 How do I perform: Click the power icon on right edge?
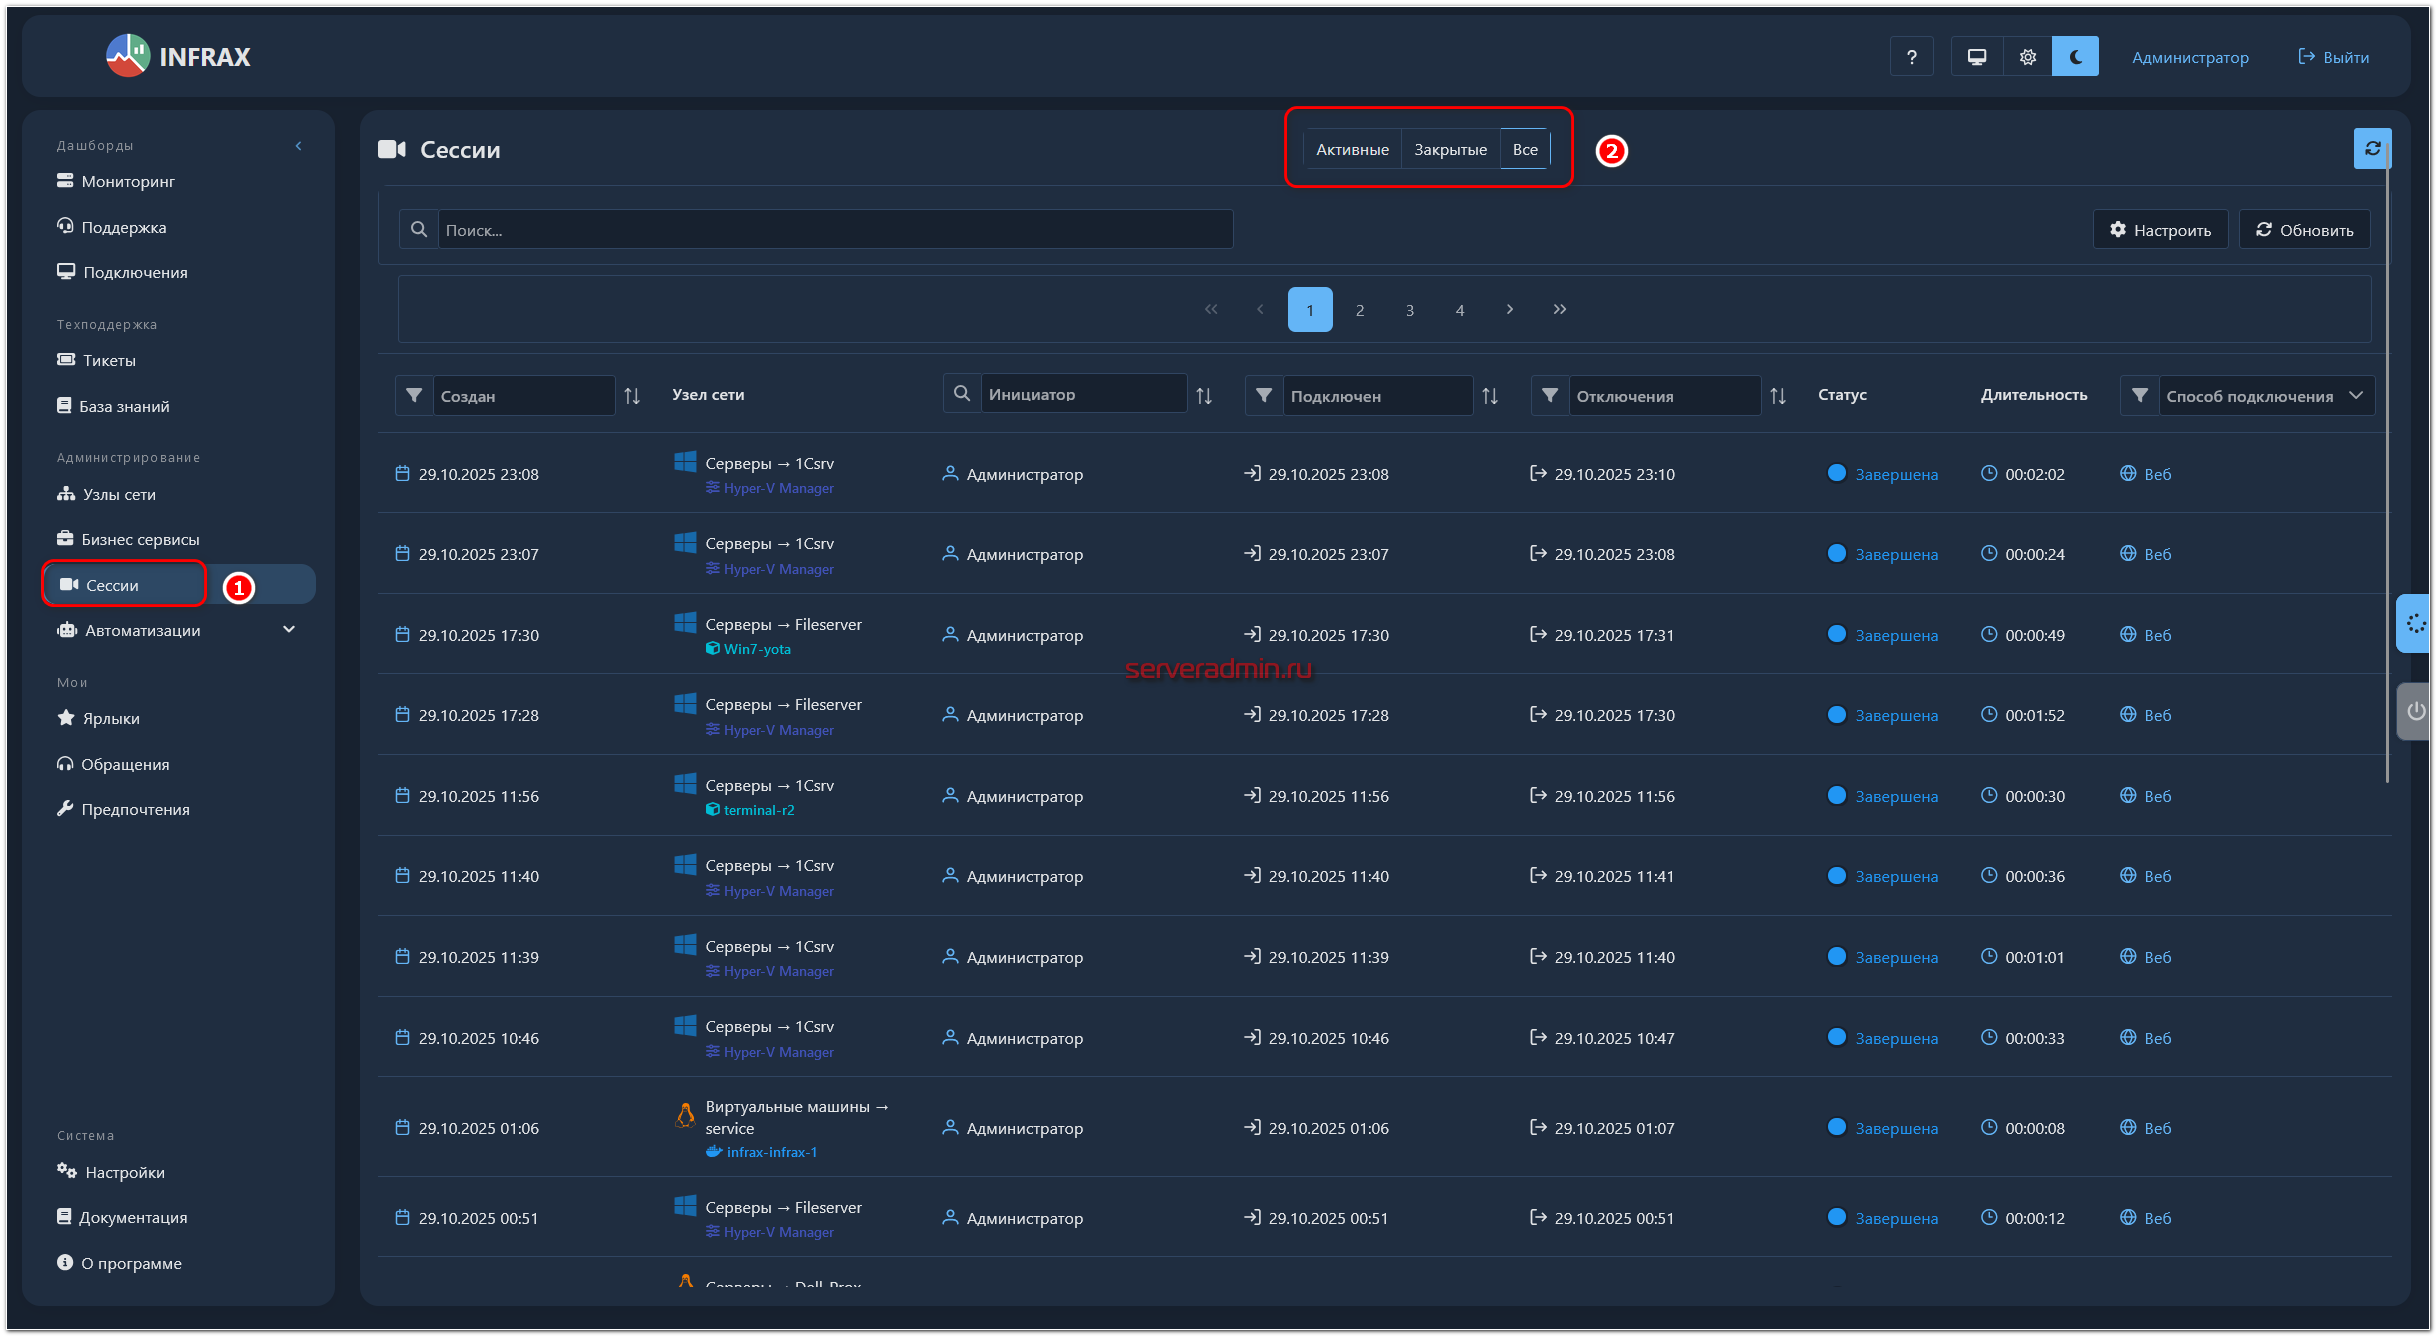coord(2416,711)
